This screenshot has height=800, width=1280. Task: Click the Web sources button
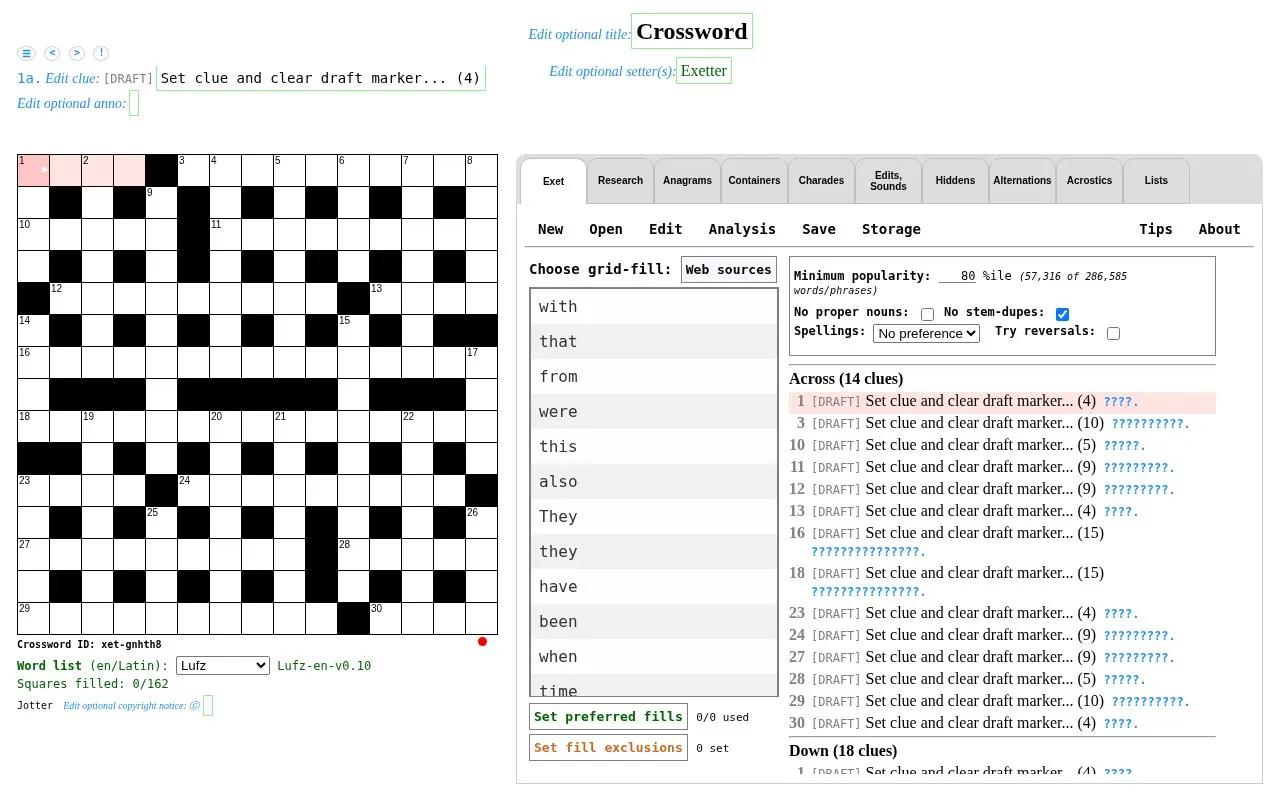tap(729, 270)
